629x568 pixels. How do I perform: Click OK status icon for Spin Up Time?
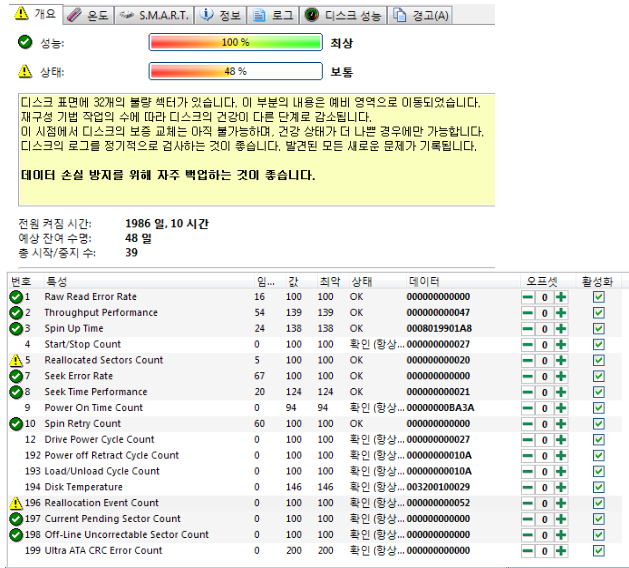click(16, 329)
